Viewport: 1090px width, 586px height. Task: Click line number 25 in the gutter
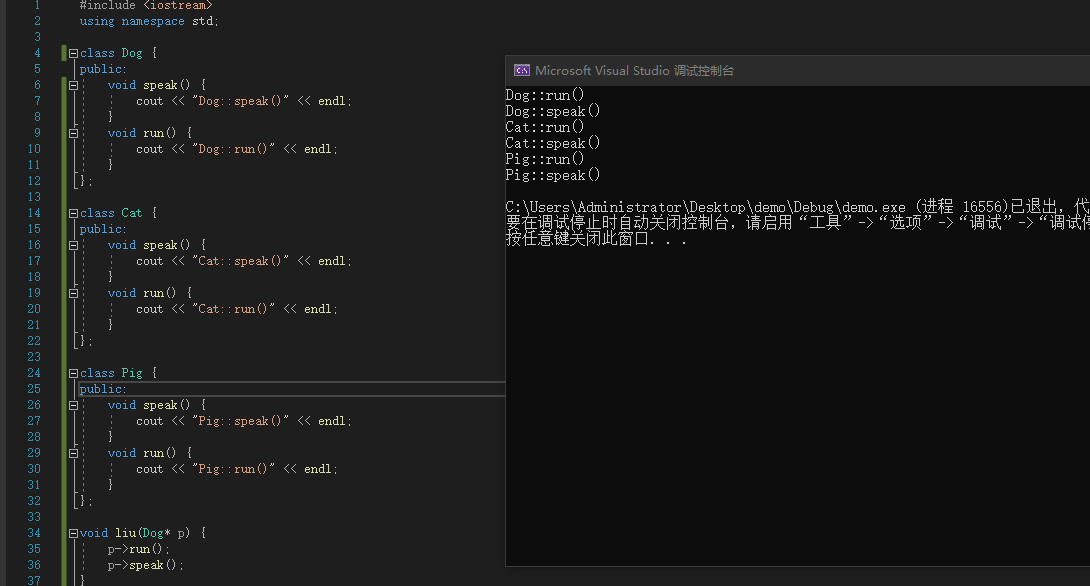[35, 389]
